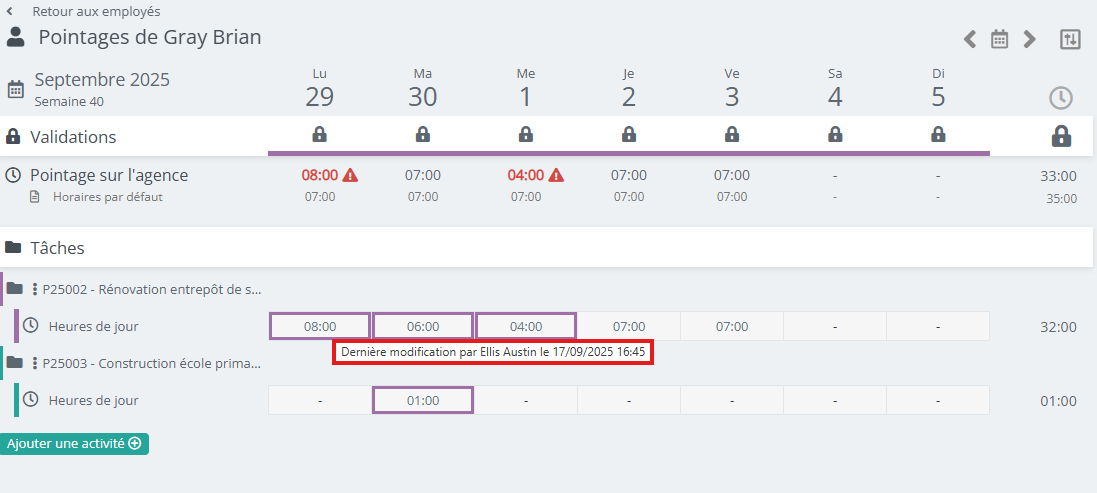1097x493 pixels.
Task: Select Friday 3 day column header
Action: (x=732, y=89)
